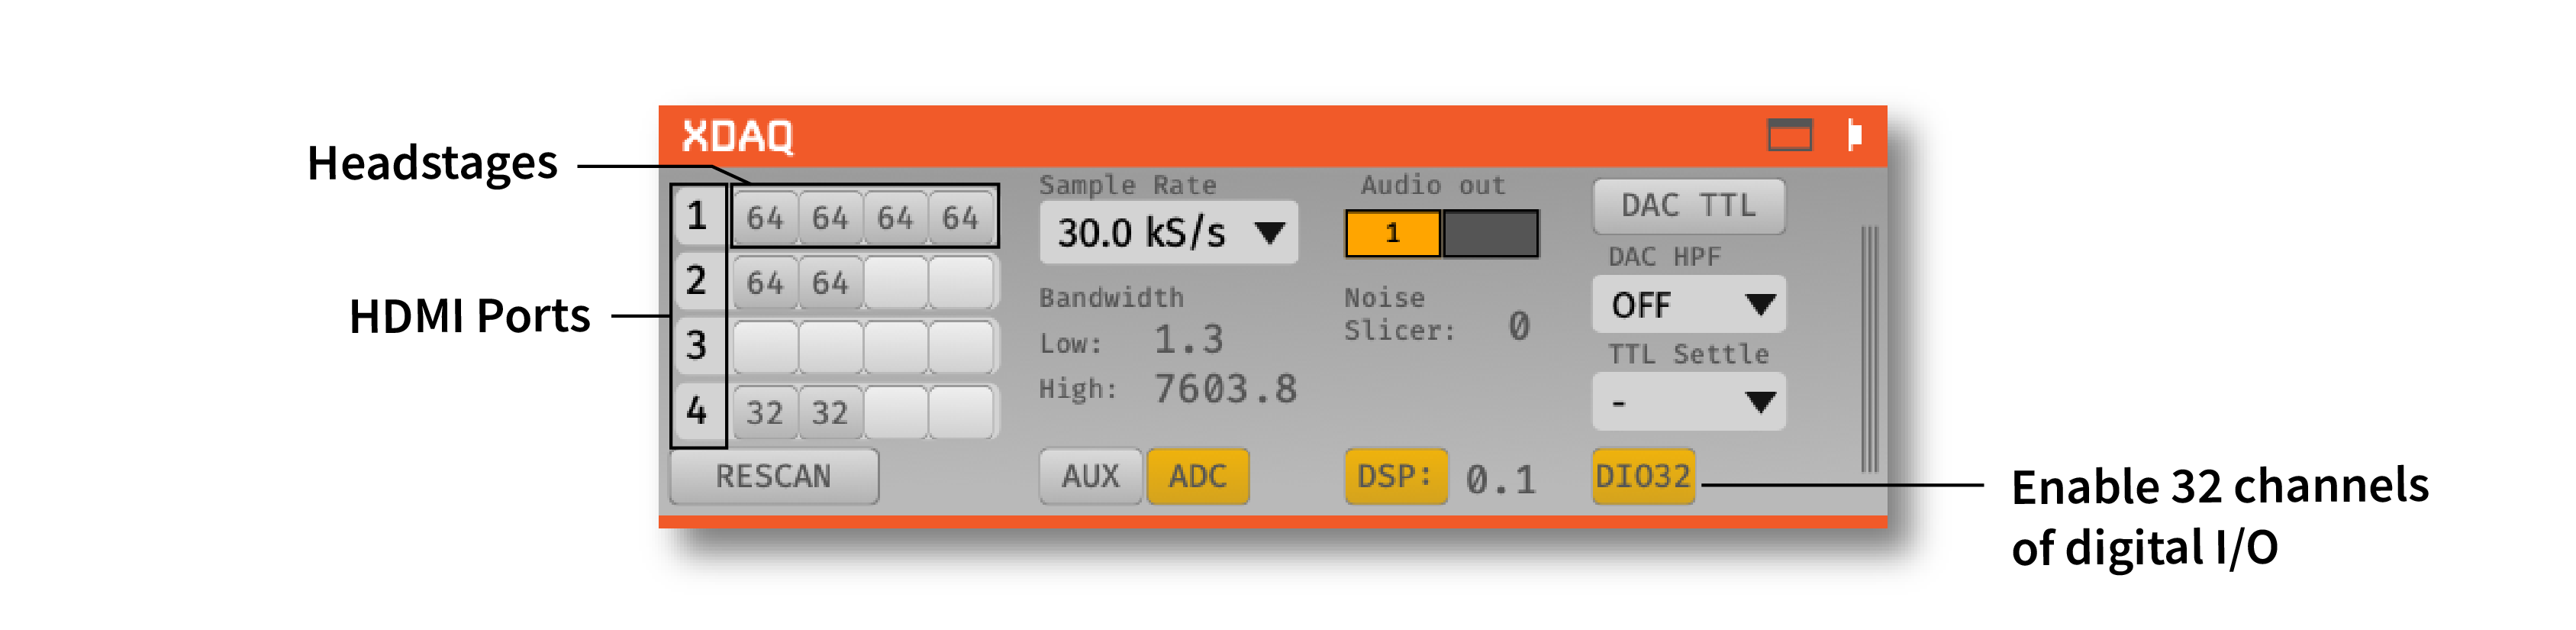Toggle fourth 64-channel headstage on port 1

[x=961, y=217]
